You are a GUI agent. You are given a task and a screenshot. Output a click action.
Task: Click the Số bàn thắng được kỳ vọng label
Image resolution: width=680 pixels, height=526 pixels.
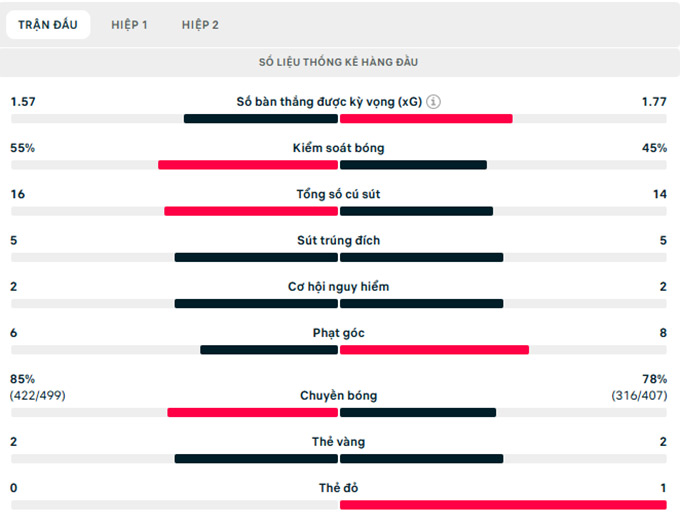(328, 102)
